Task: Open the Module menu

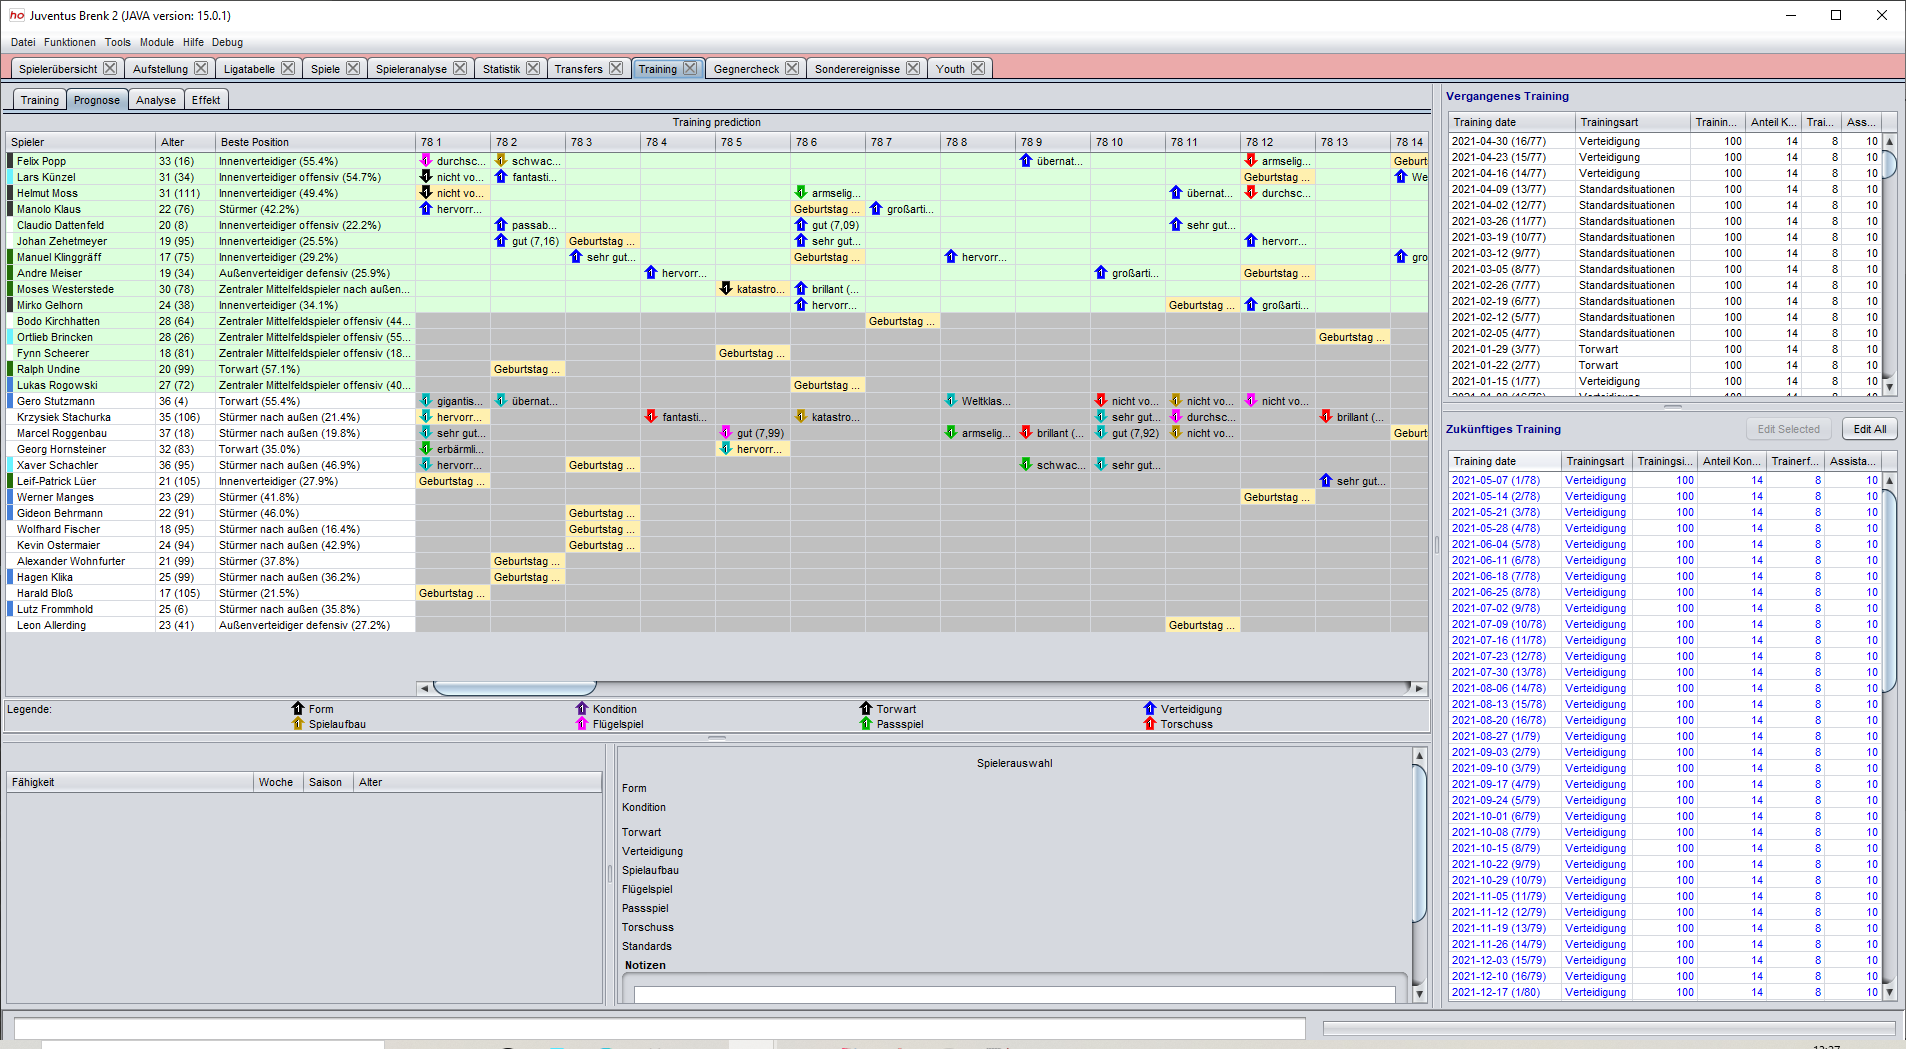Action: click(157, 42)
